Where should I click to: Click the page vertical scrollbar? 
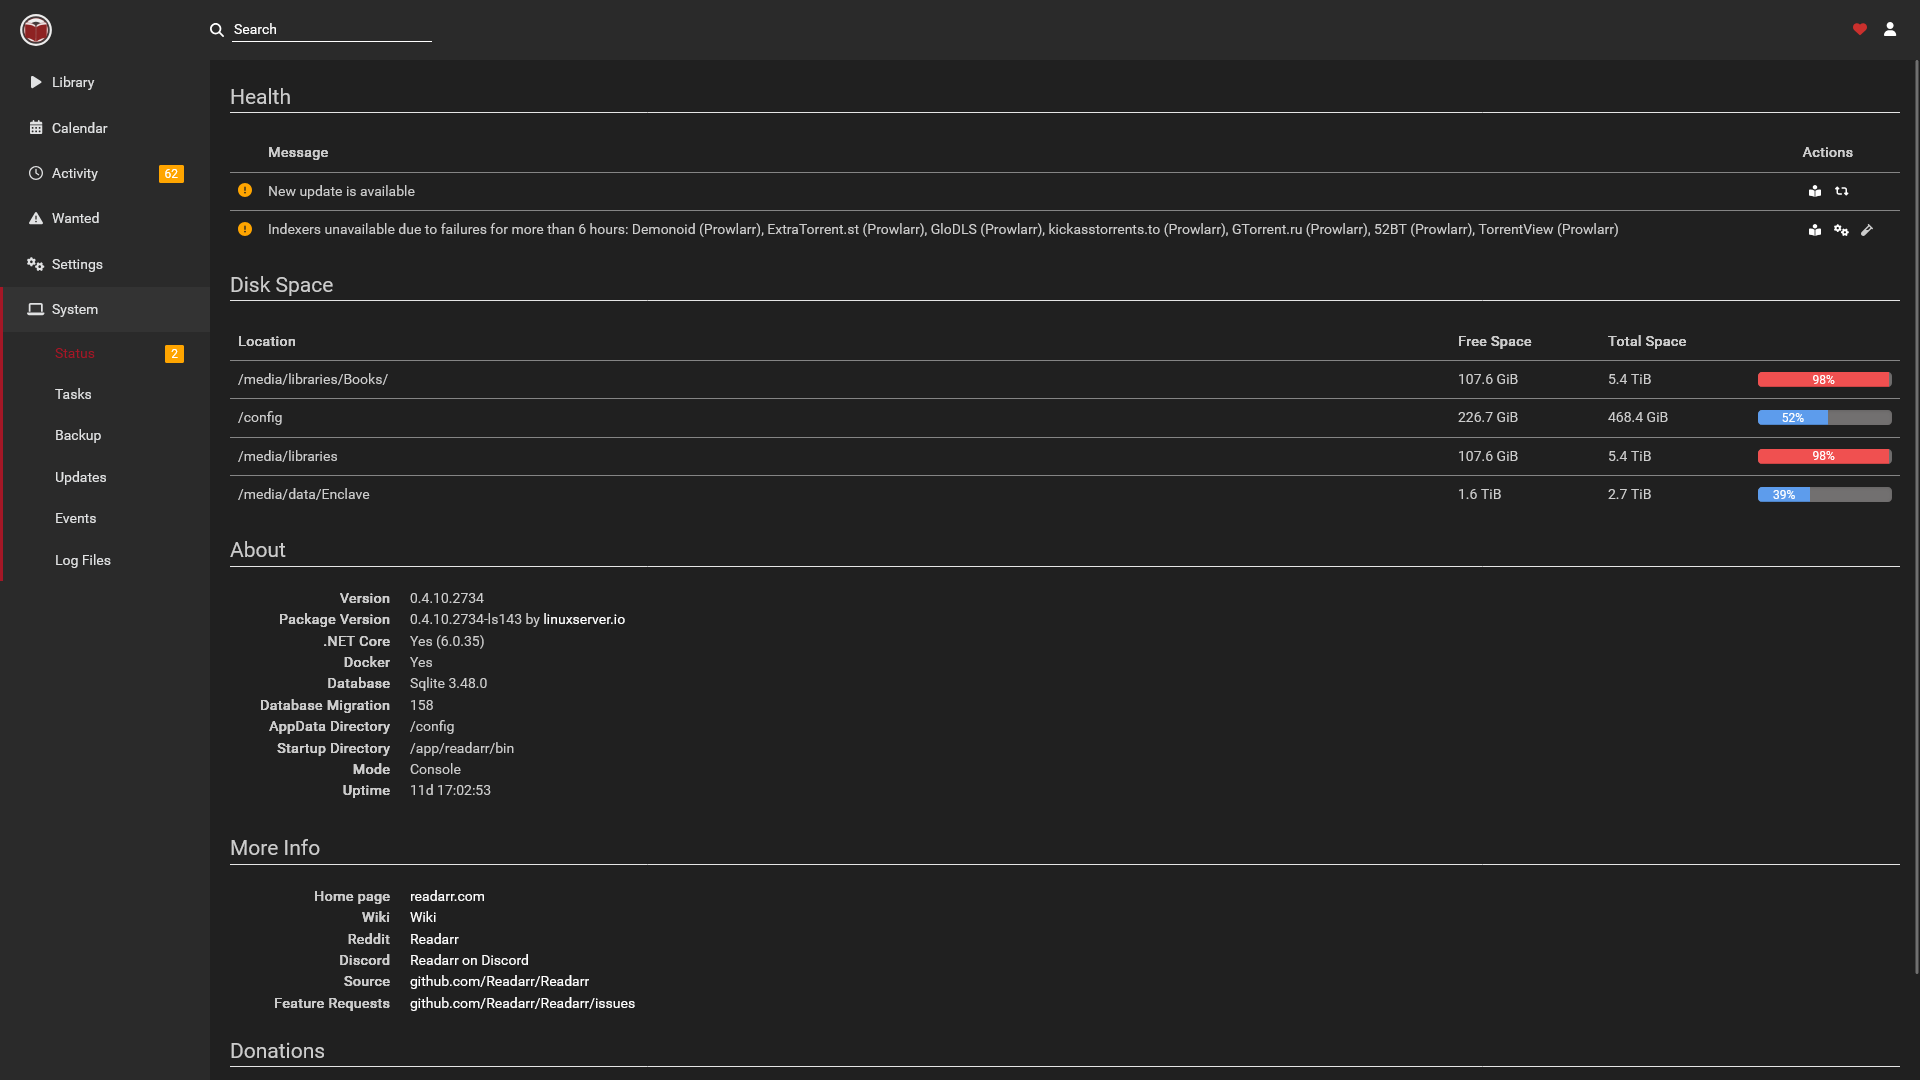click(x=1916, y=515)
